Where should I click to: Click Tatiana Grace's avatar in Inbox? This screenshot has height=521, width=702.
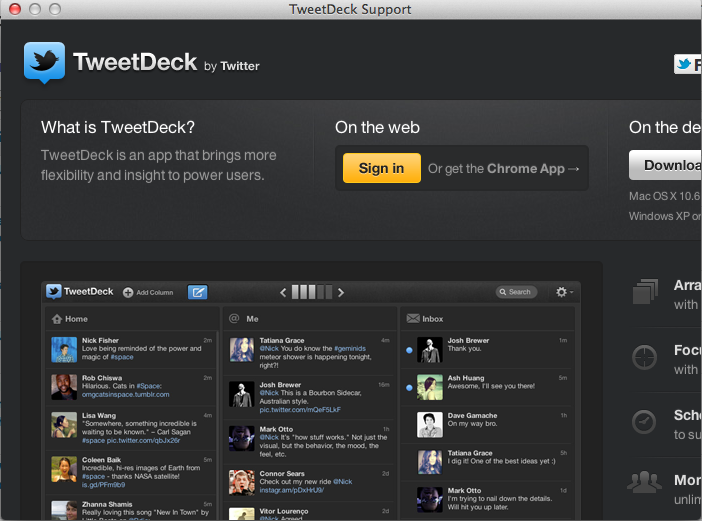(430, 462)
